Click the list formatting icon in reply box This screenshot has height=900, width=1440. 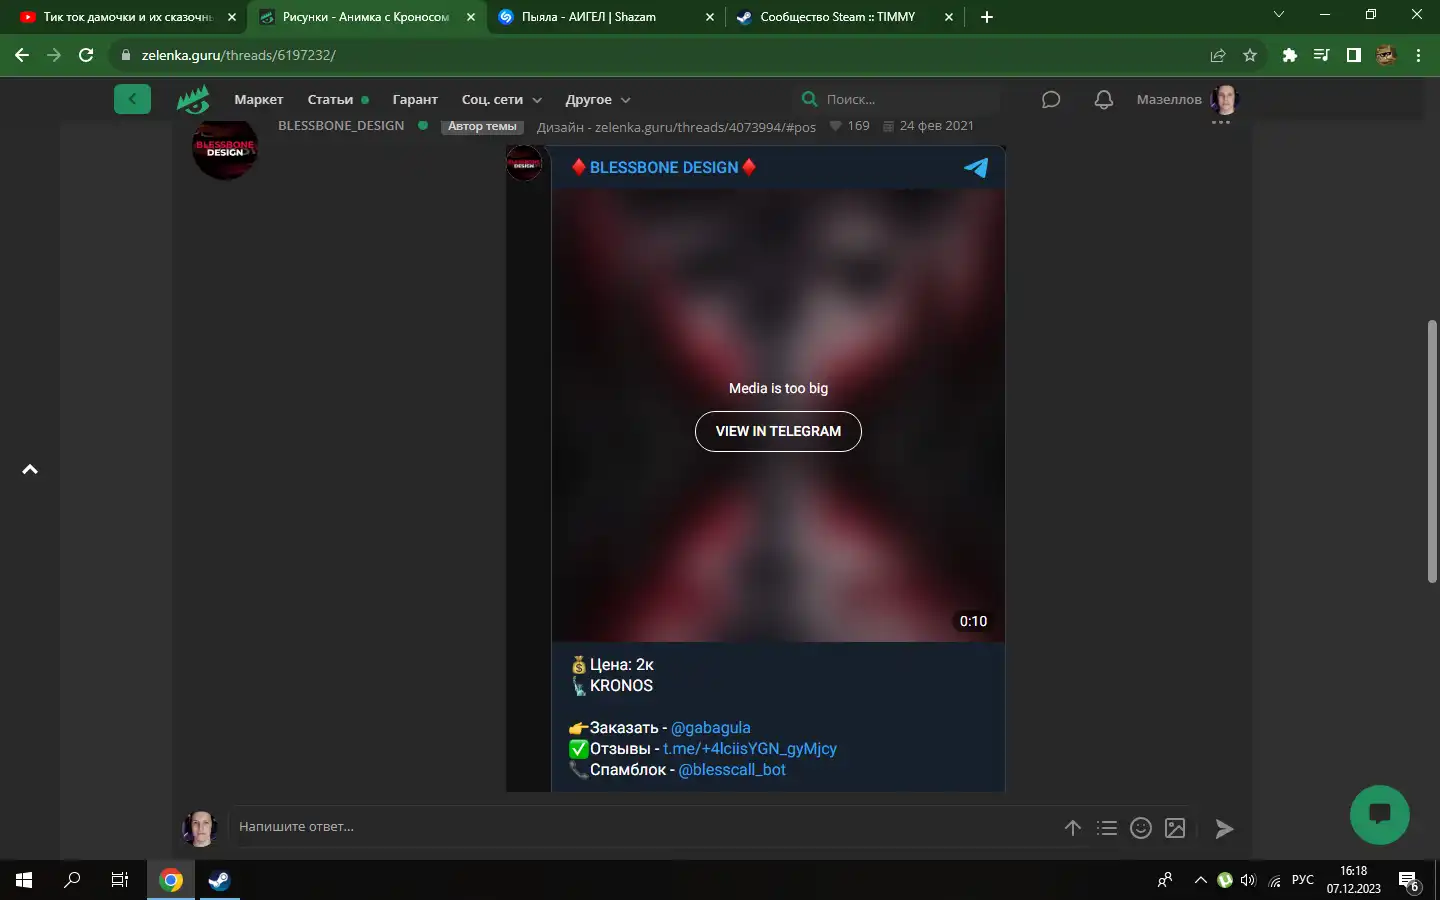pyautogui.click(x=1106, y=828)
